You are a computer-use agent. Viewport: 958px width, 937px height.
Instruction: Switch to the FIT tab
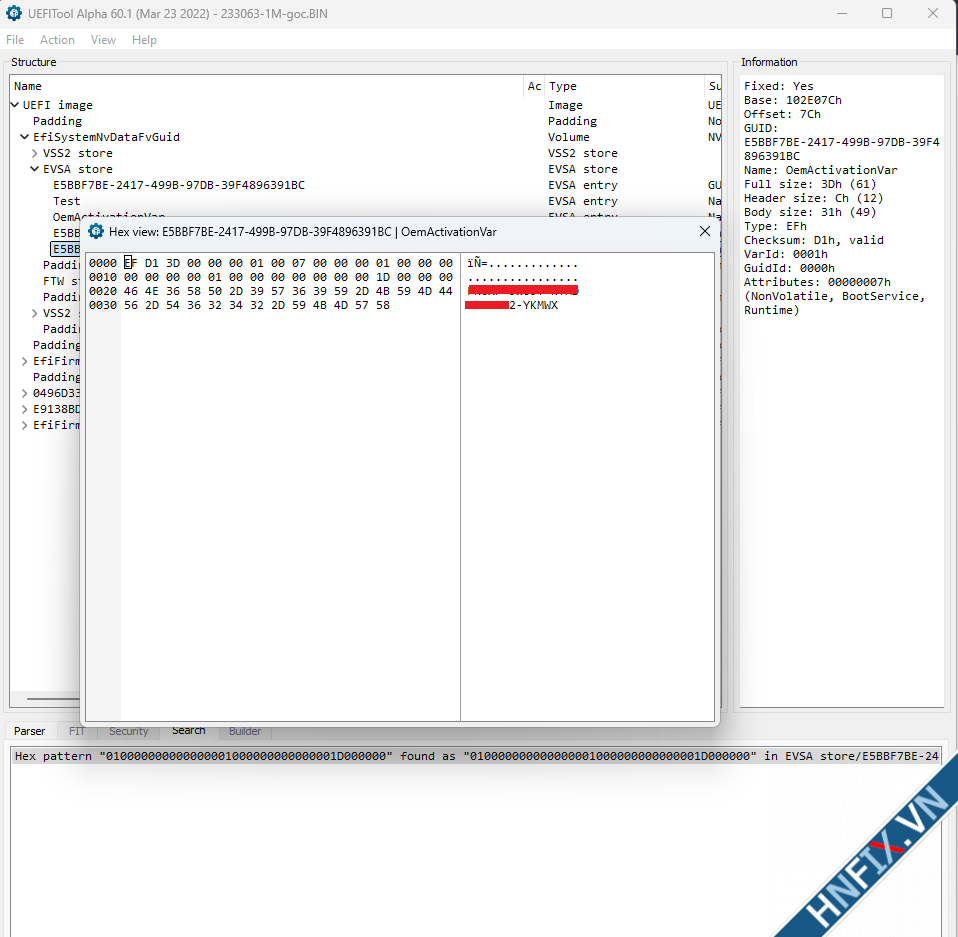[77, 731]
